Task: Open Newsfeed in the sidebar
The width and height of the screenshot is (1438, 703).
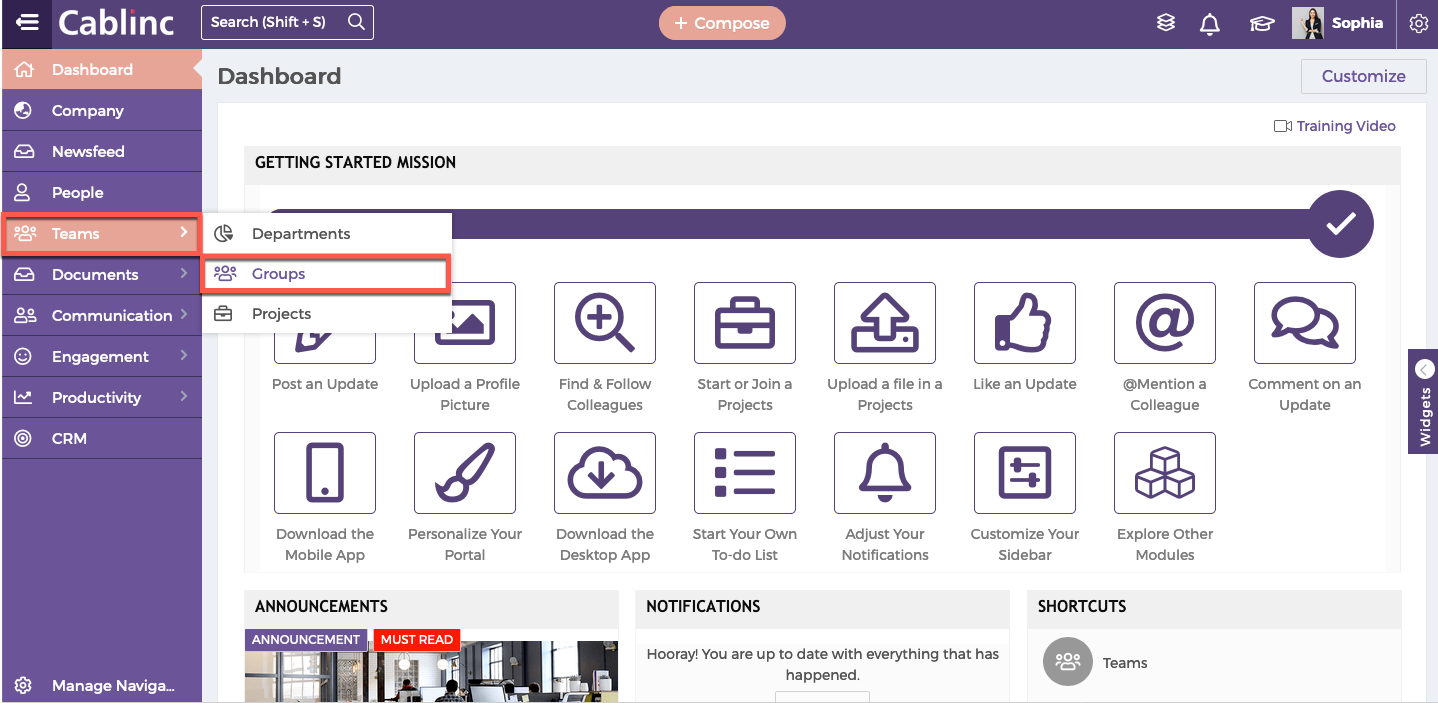Action: click(101, 152)
